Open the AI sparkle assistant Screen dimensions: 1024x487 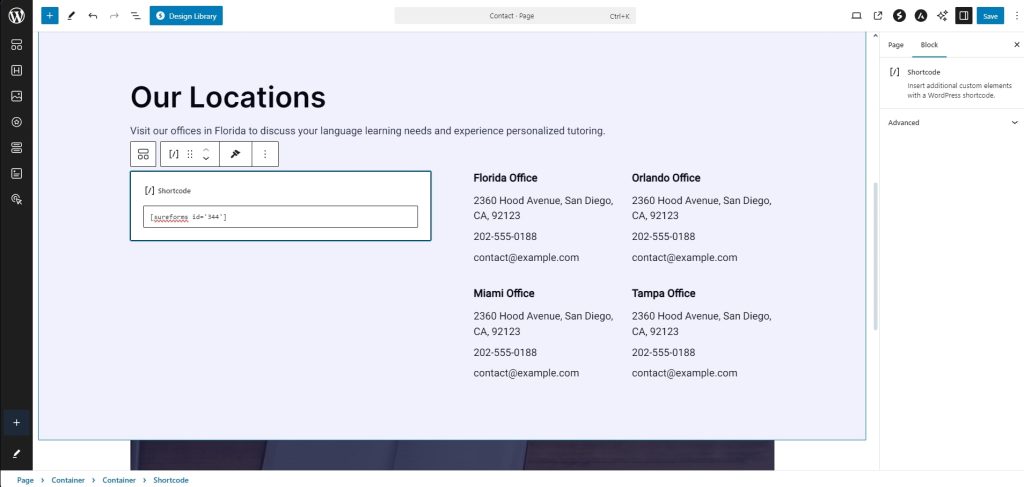pyautogui.click(x=942, y=16)
